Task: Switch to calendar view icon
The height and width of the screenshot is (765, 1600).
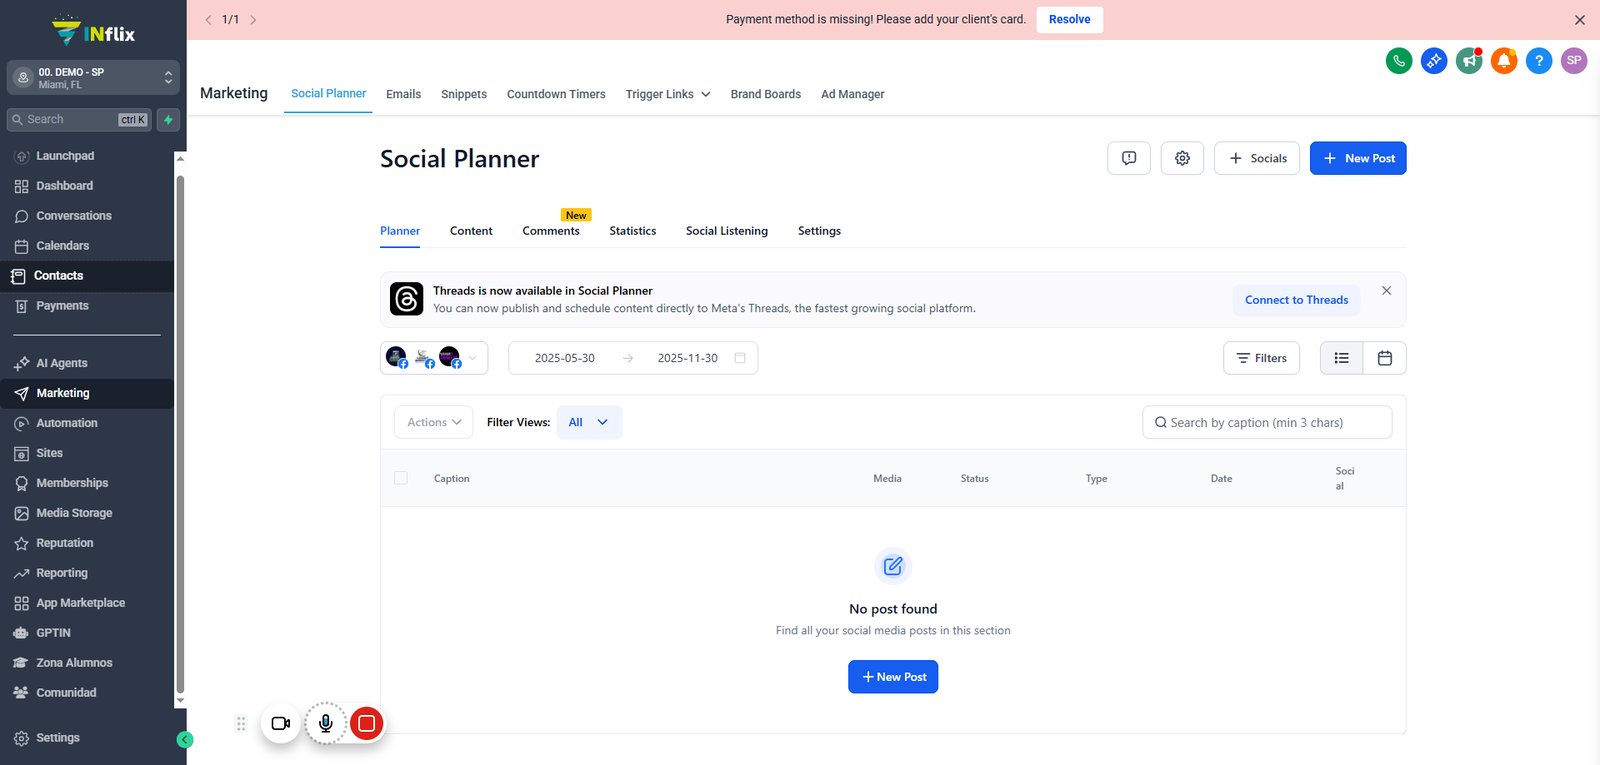Action: pos(1385,358)
